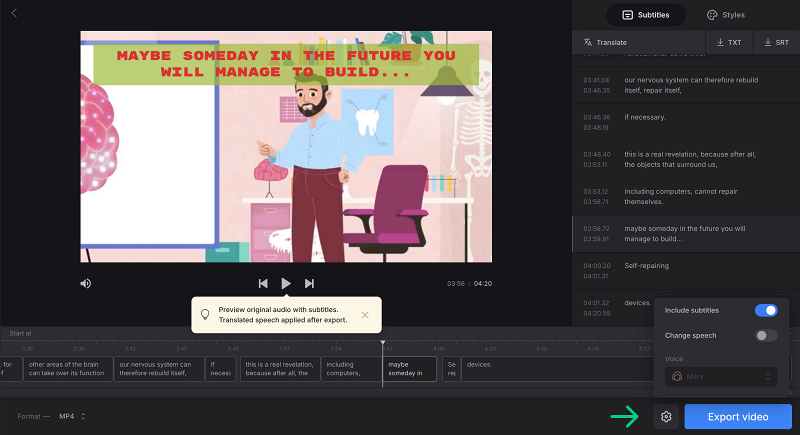This screenshot has width=800, height=435.
Task: Skip to the previous subtitle
Action: tap(263, 284)
